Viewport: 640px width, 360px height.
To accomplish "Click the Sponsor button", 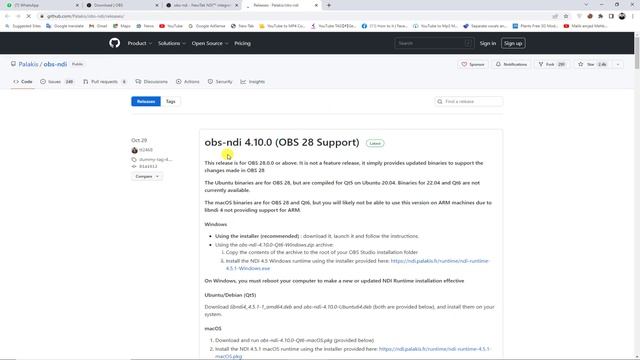I will click(473, 64).
